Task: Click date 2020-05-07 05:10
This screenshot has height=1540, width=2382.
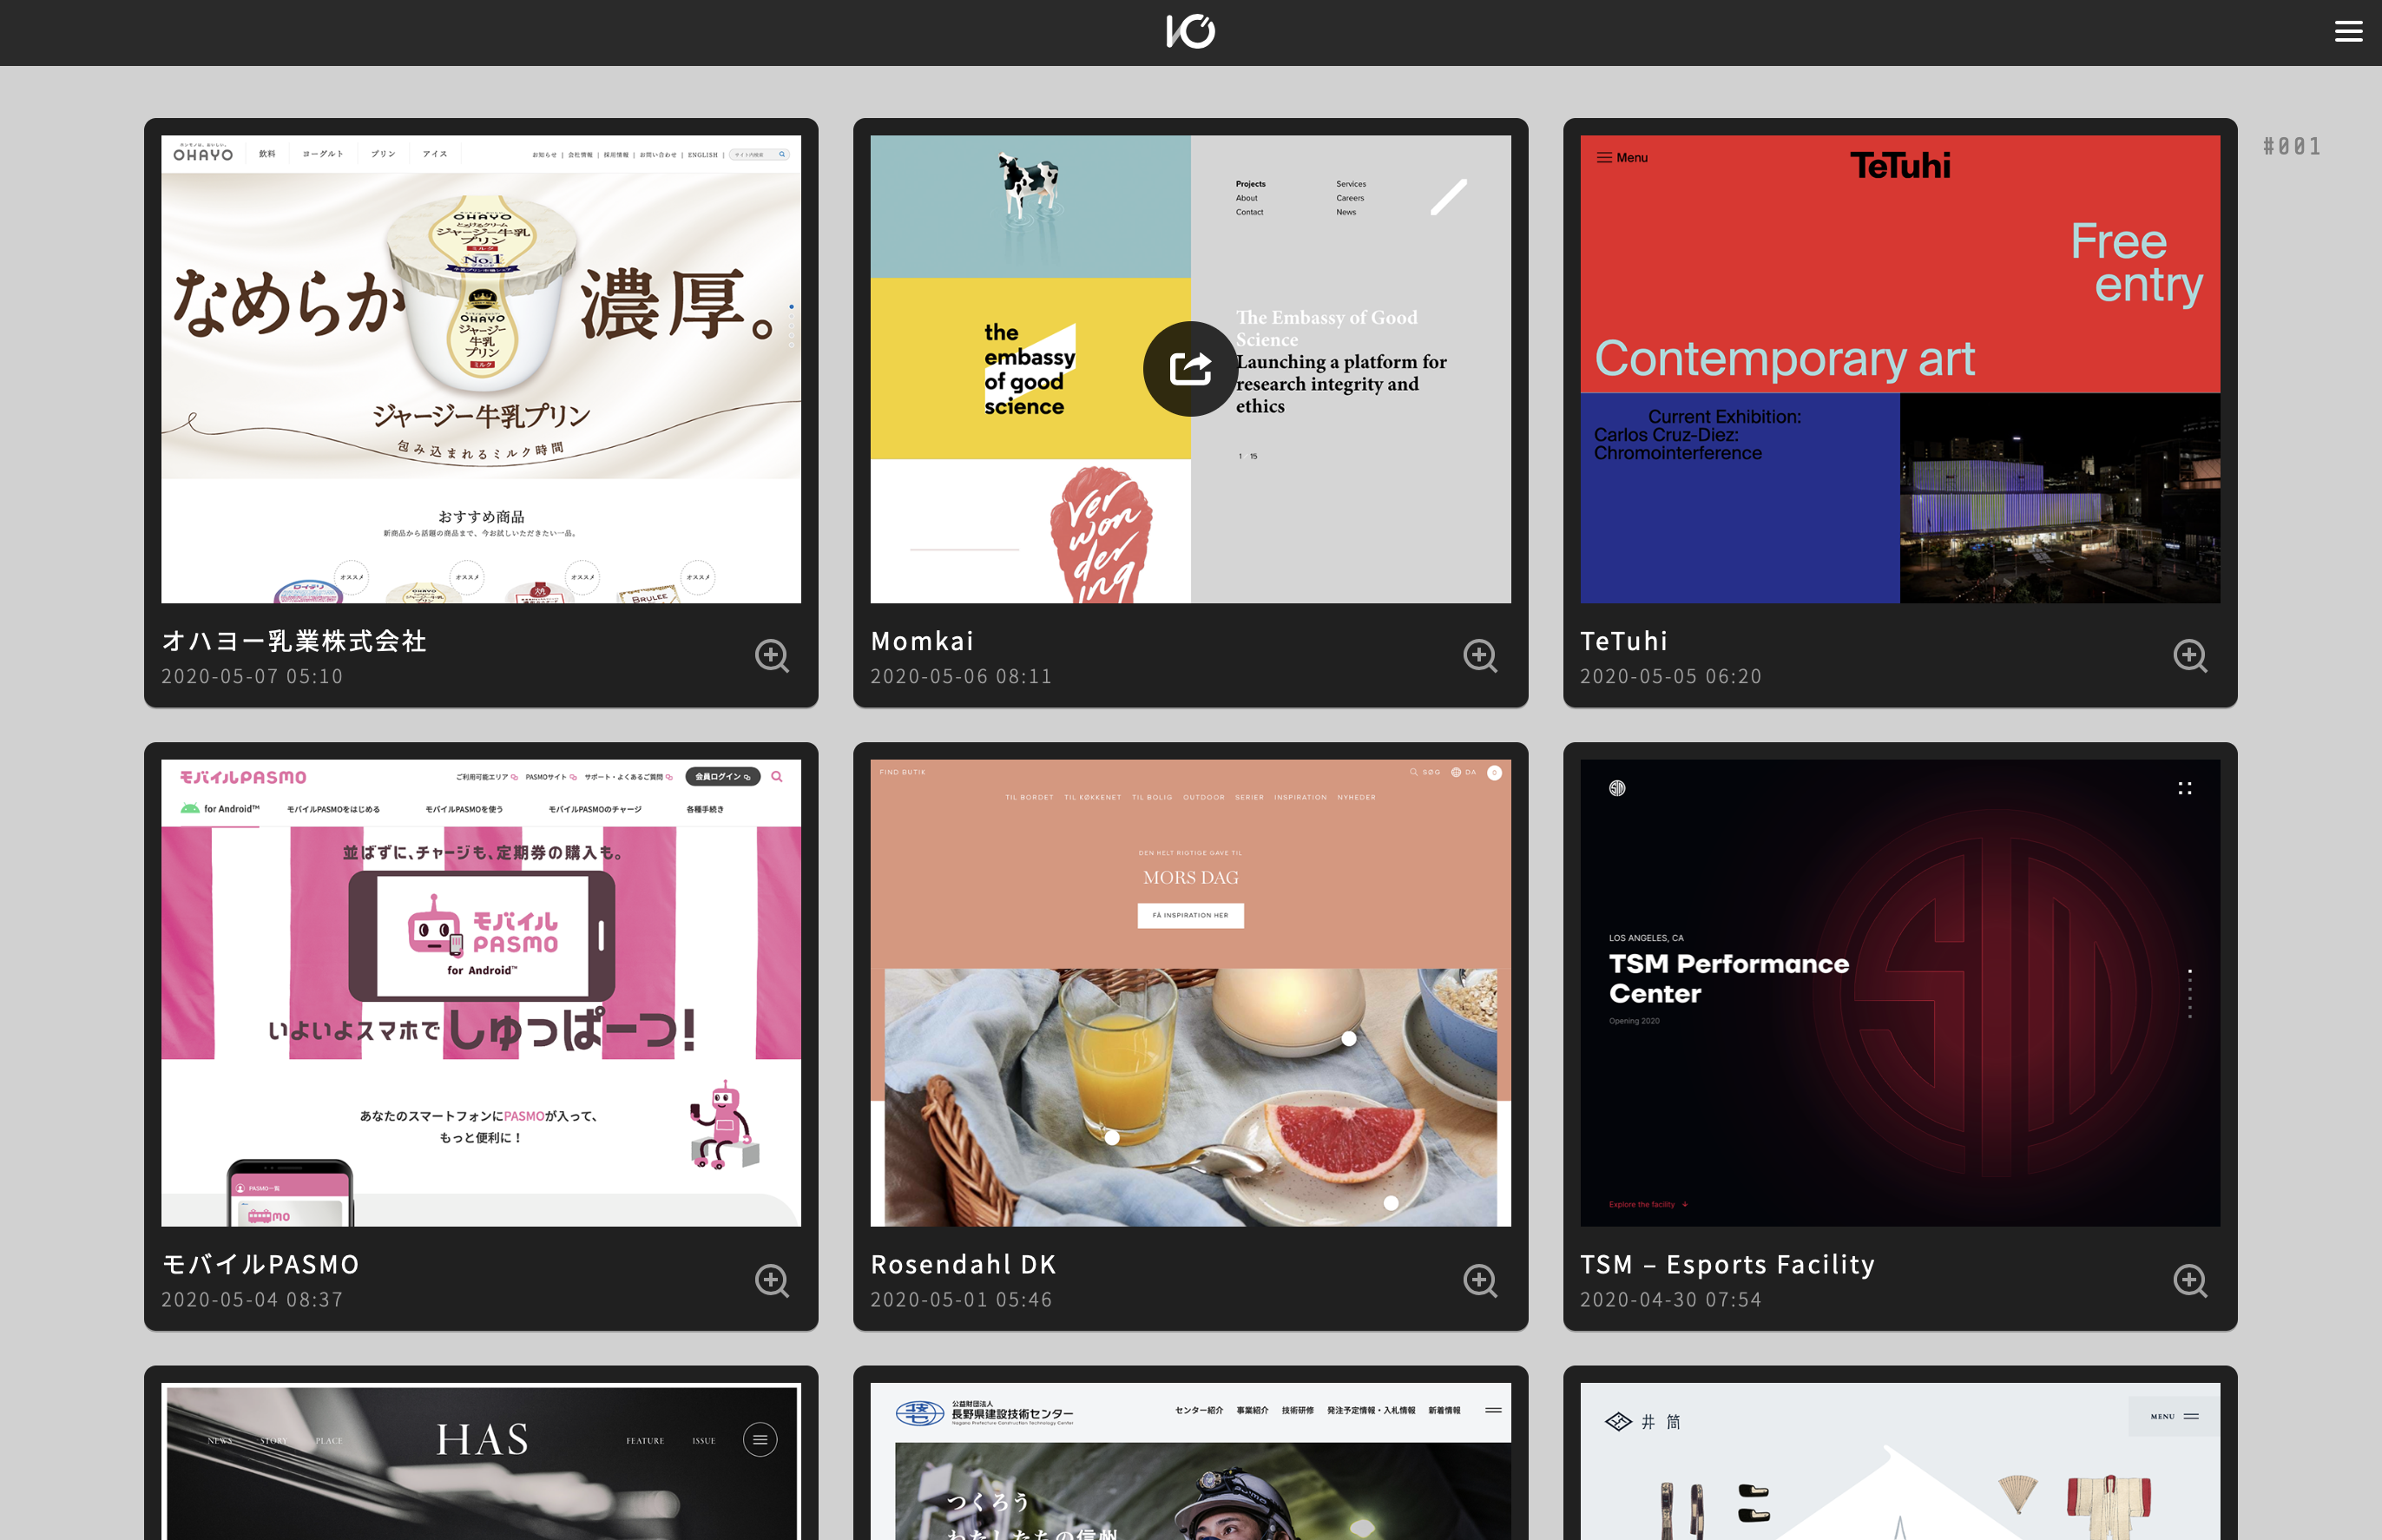Action: click(x=252, y=677)
